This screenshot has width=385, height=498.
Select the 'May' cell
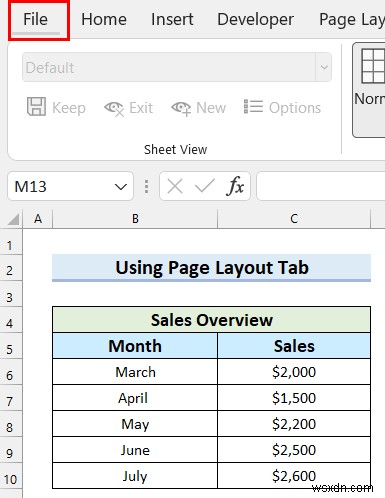(x=135, y=424)
